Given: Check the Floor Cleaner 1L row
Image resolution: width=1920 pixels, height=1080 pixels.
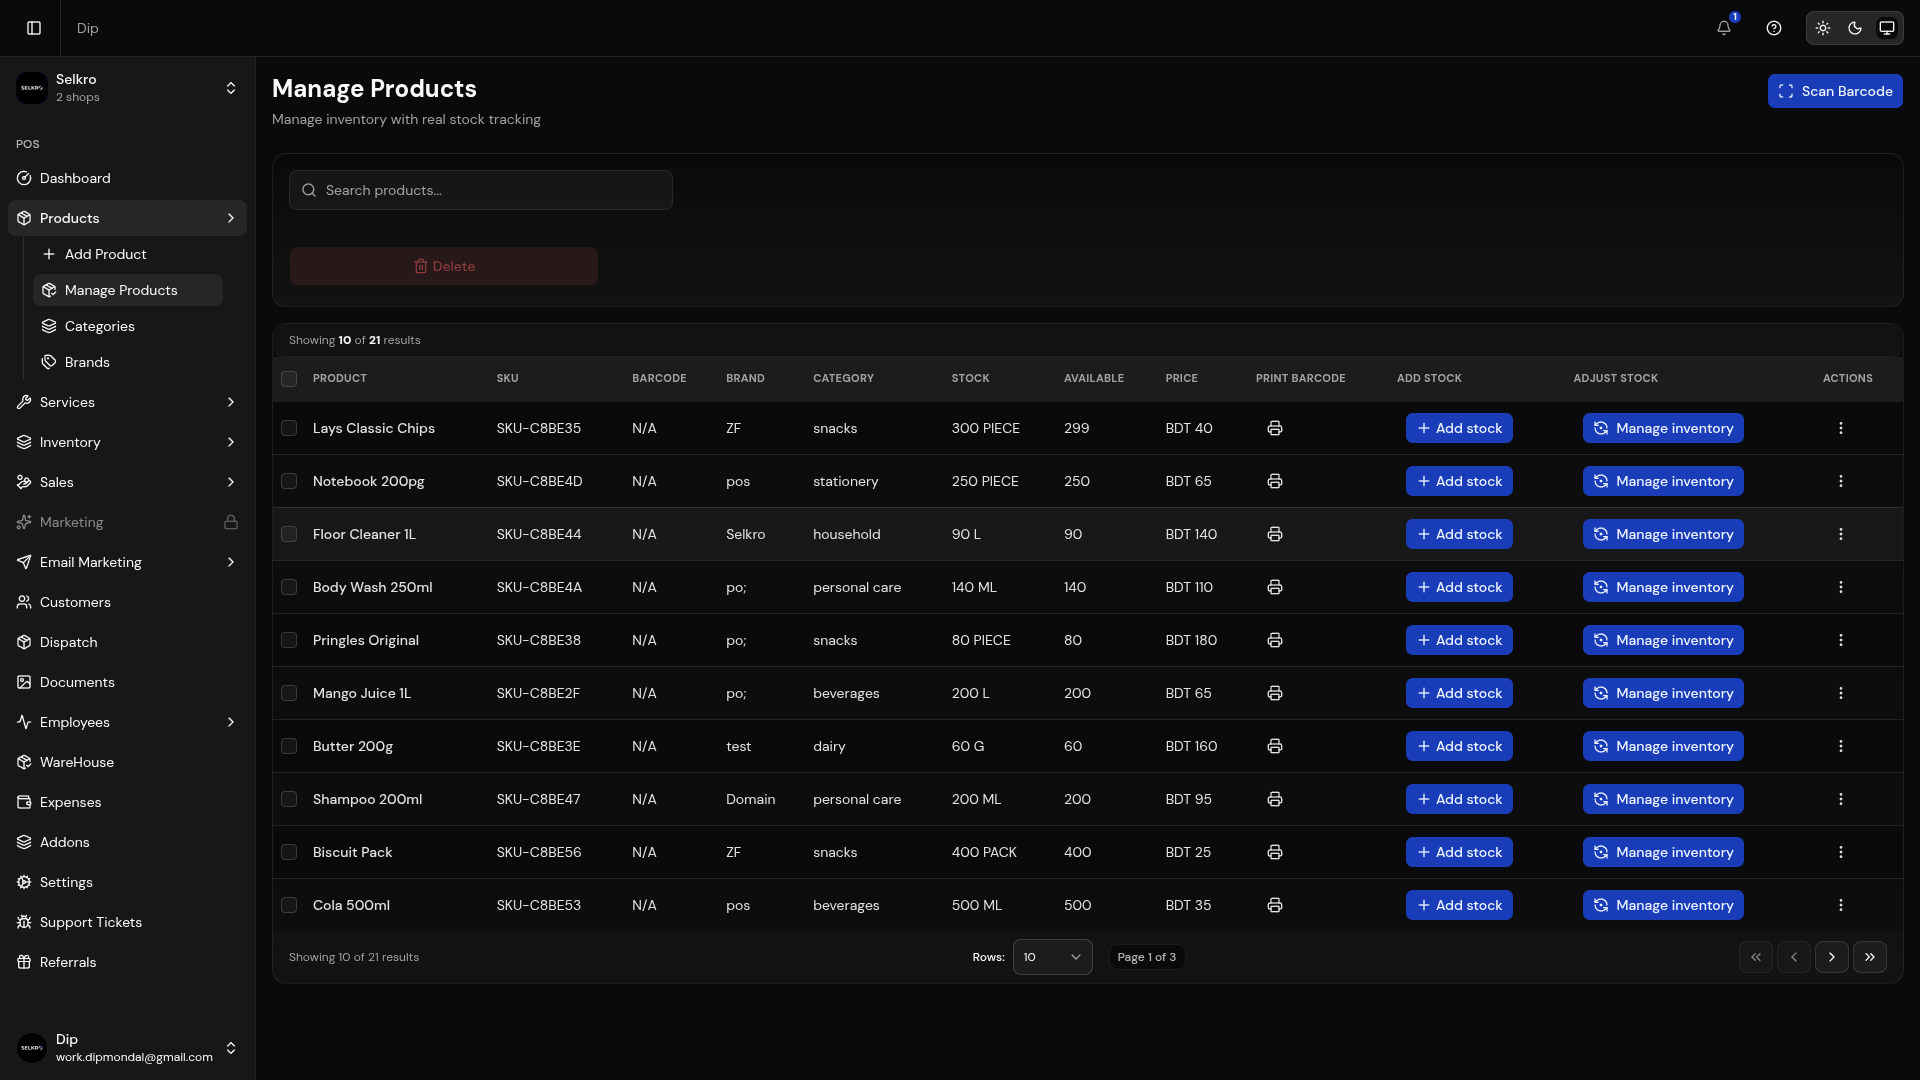Looking at the screenshot, I should 289,534.
